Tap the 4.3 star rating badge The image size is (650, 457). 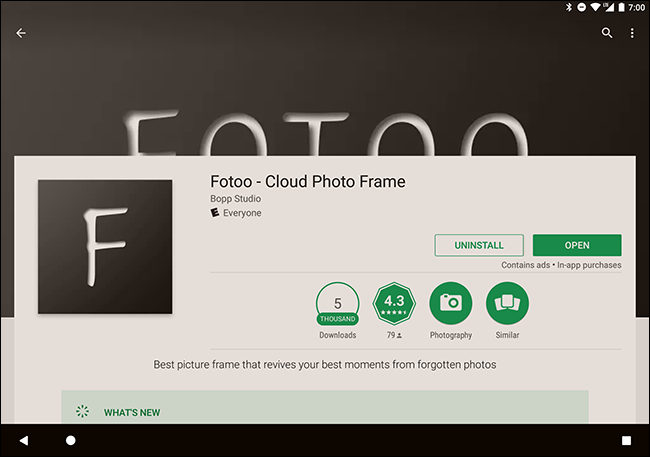pyautogui.click(x=394, y=304)
